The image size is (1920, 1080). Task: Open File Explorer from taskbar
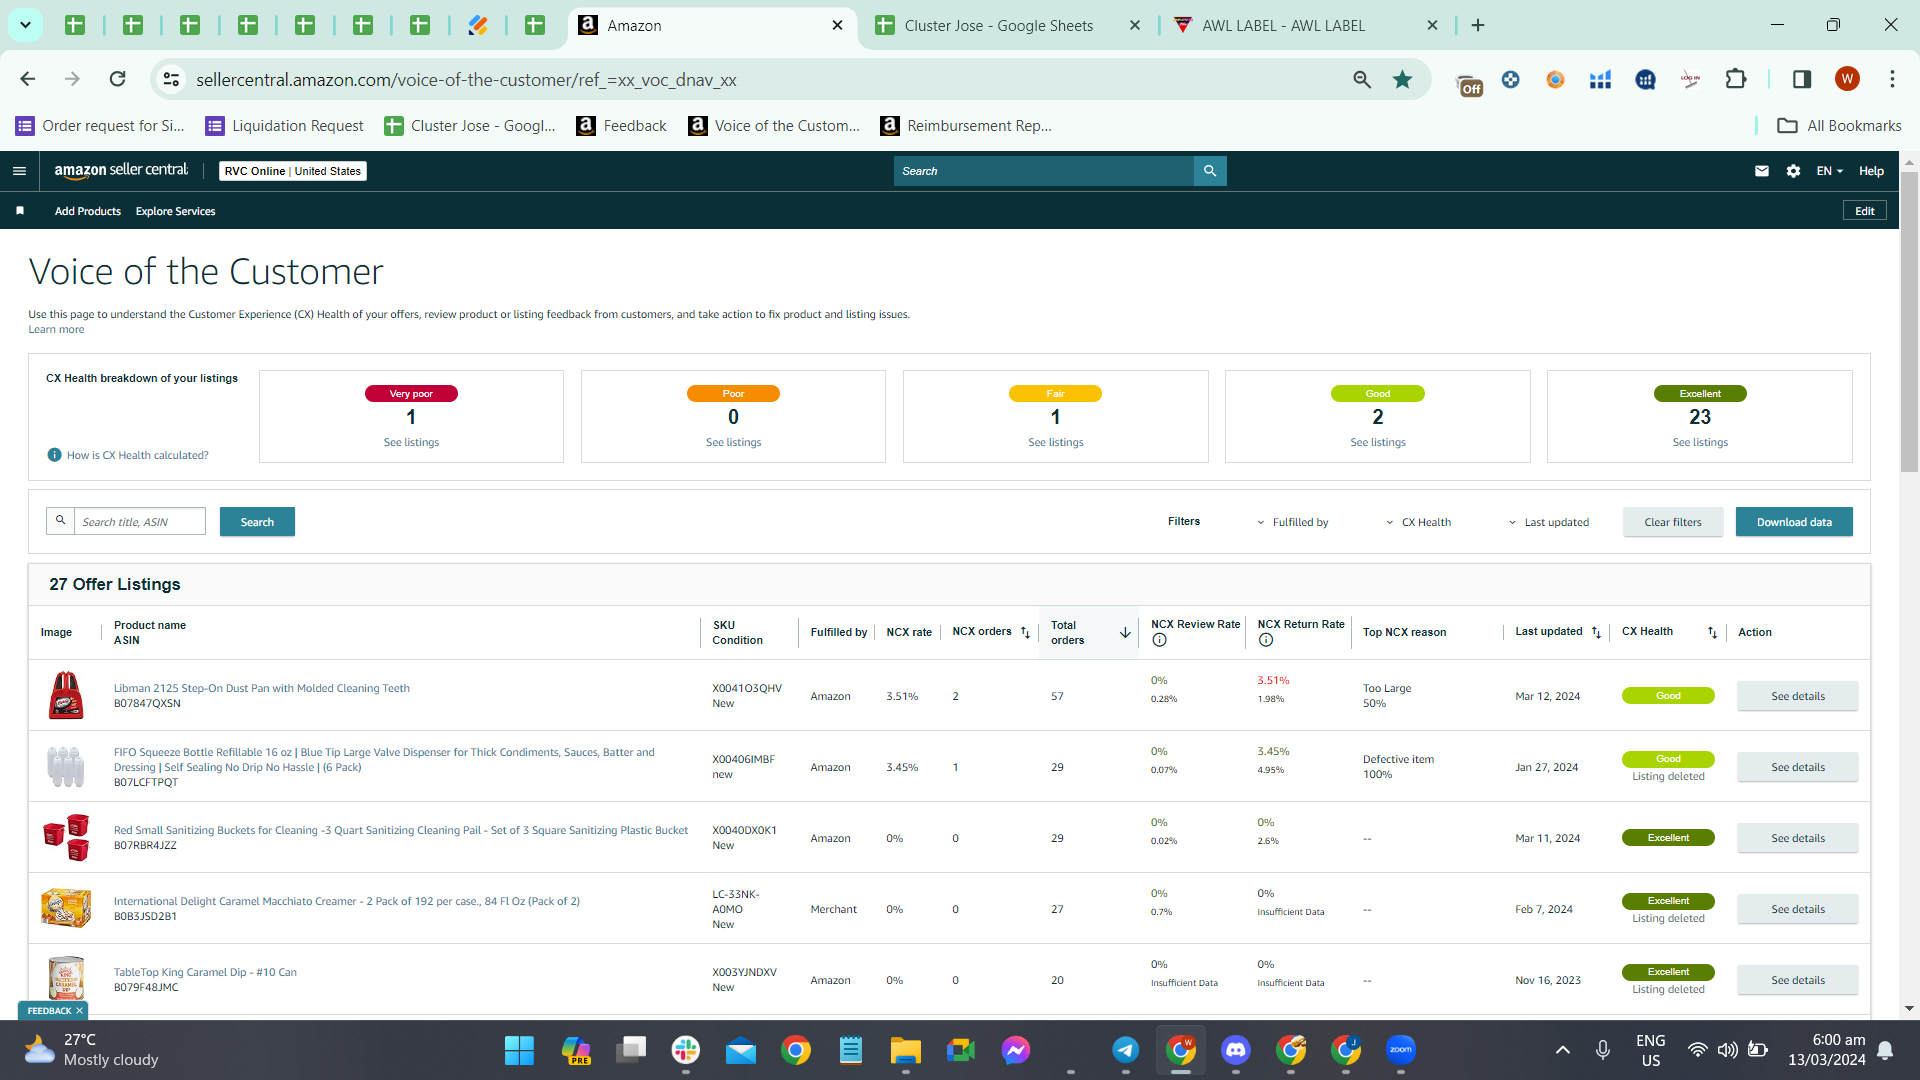pyautogui.click(x=906, y=1050)
